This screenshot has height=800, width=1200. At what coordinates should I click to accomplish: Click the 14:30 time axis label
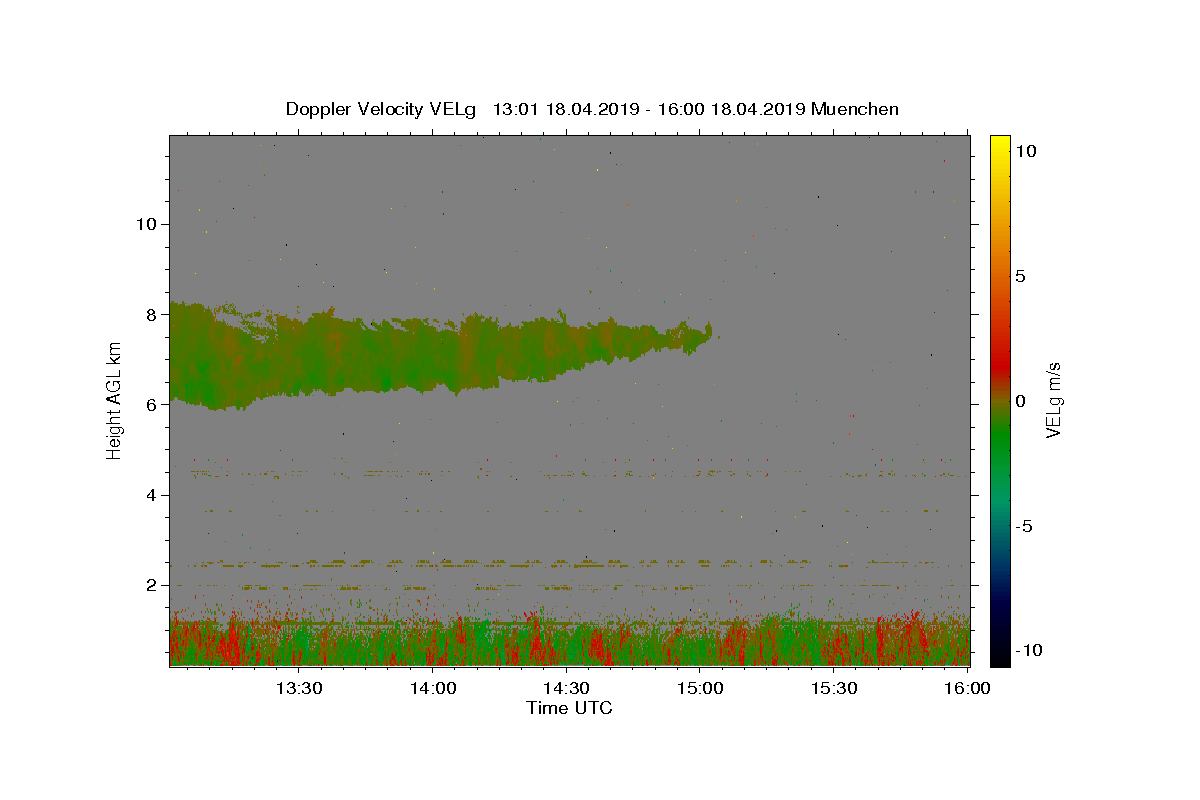point(567,688)
